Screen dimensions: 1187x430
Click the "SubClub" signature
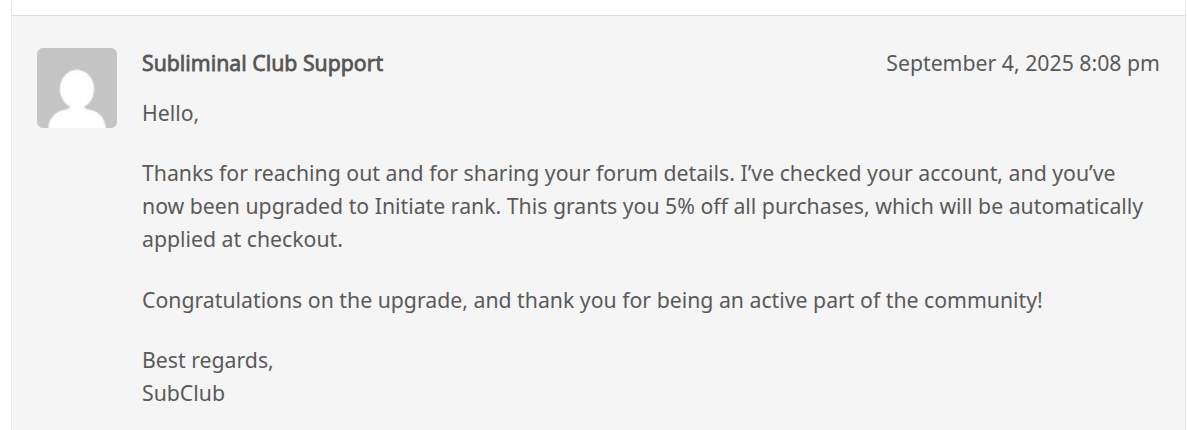pyautogui.click(x=183, y=393)
